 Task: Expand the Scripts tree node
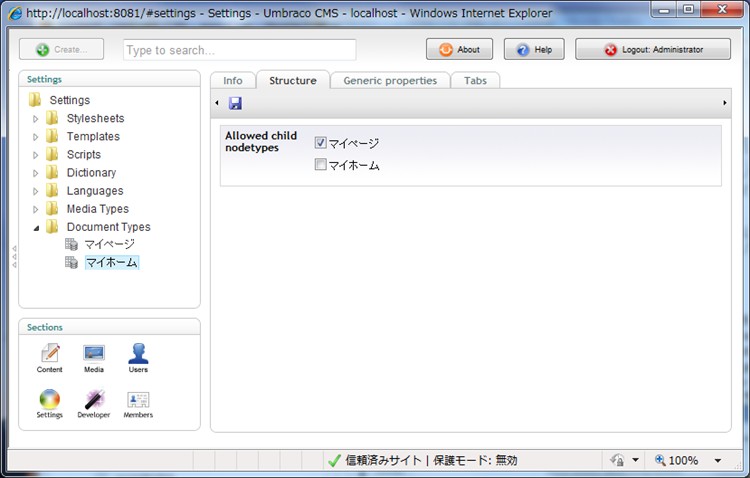[35, 155]
